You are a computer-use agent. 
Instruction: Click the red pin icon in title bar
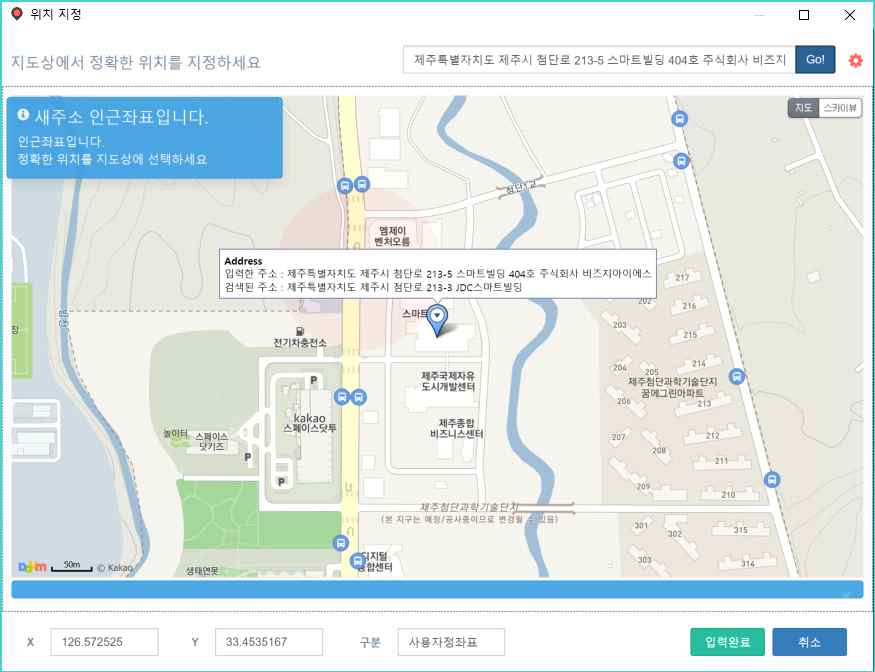17,14
